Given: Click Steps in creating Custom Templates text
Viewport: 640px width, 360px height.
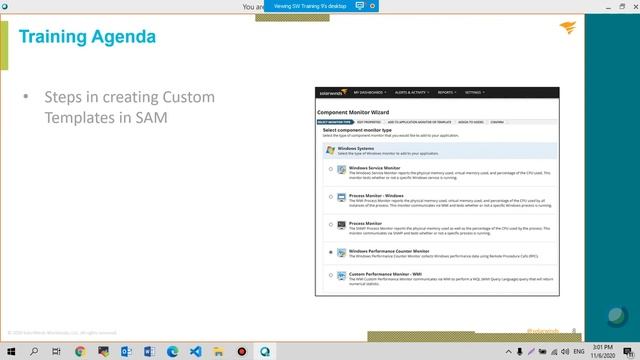Looking at the screenshot, I should point(129,107).
